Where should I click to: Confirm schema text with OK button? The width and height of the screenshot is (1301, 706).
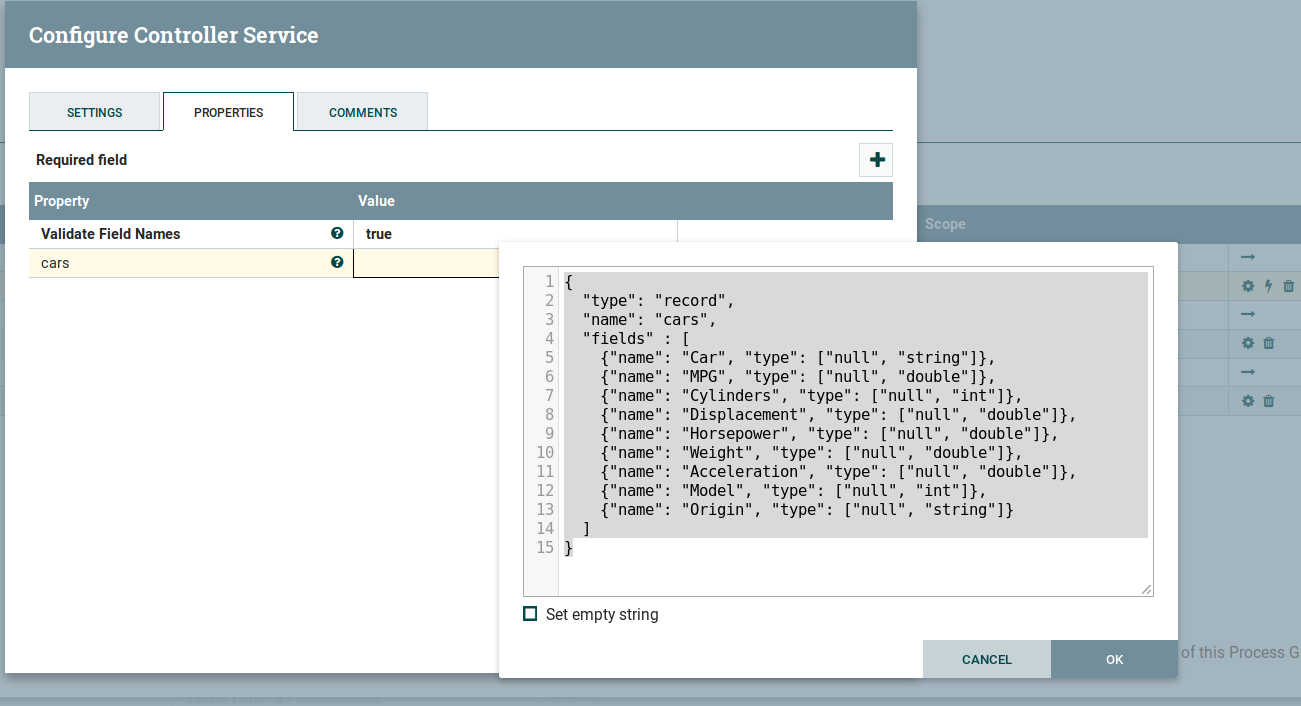click(x=1114, y=659)
